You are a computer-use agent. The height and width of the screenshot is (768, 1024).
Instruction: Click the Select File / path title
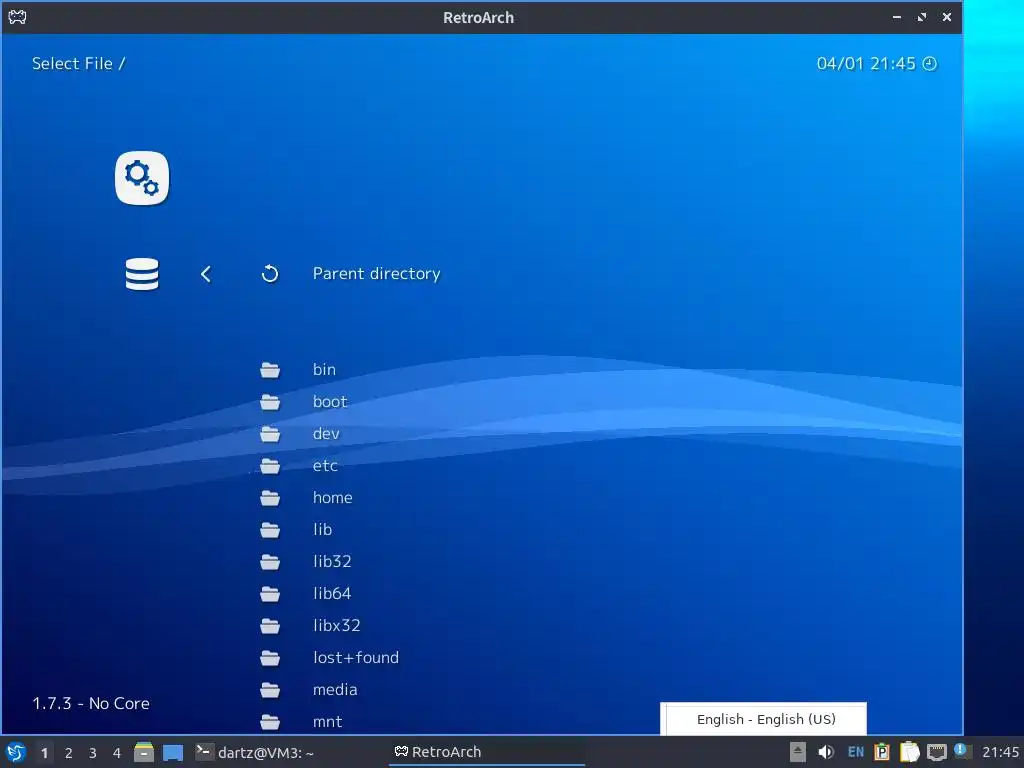pos(78,63)
